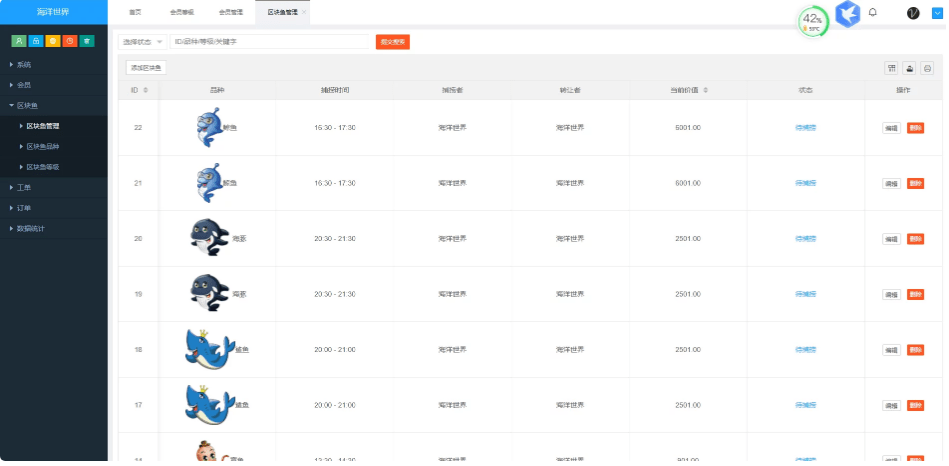Expand the 系统 sidebar menu

click(54, 65)
